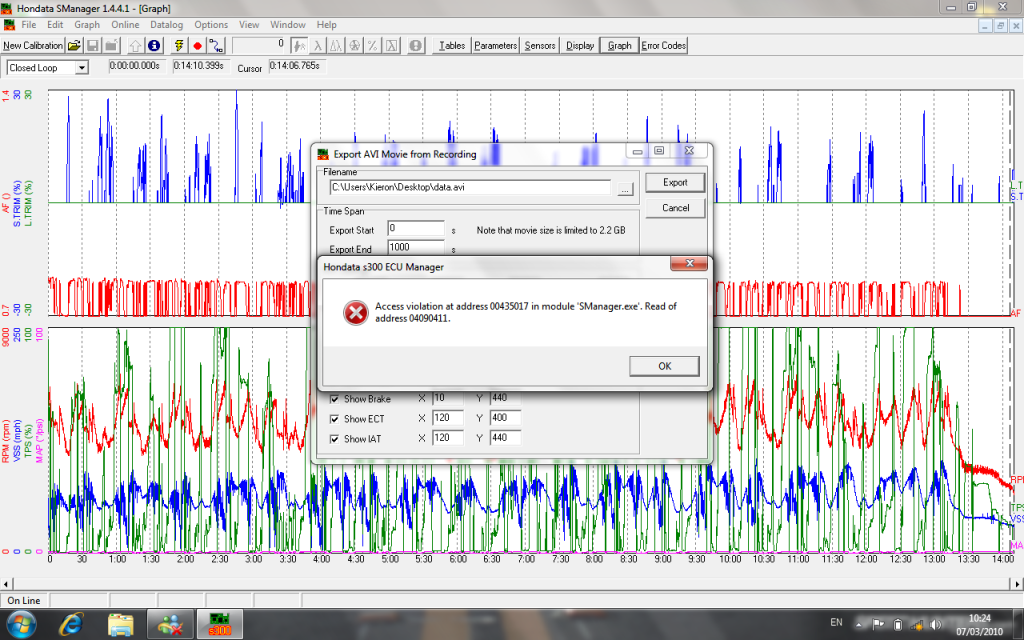Uncheck the Show ECT checkbox
1024x640 pixels.
(x=335, y=419)
